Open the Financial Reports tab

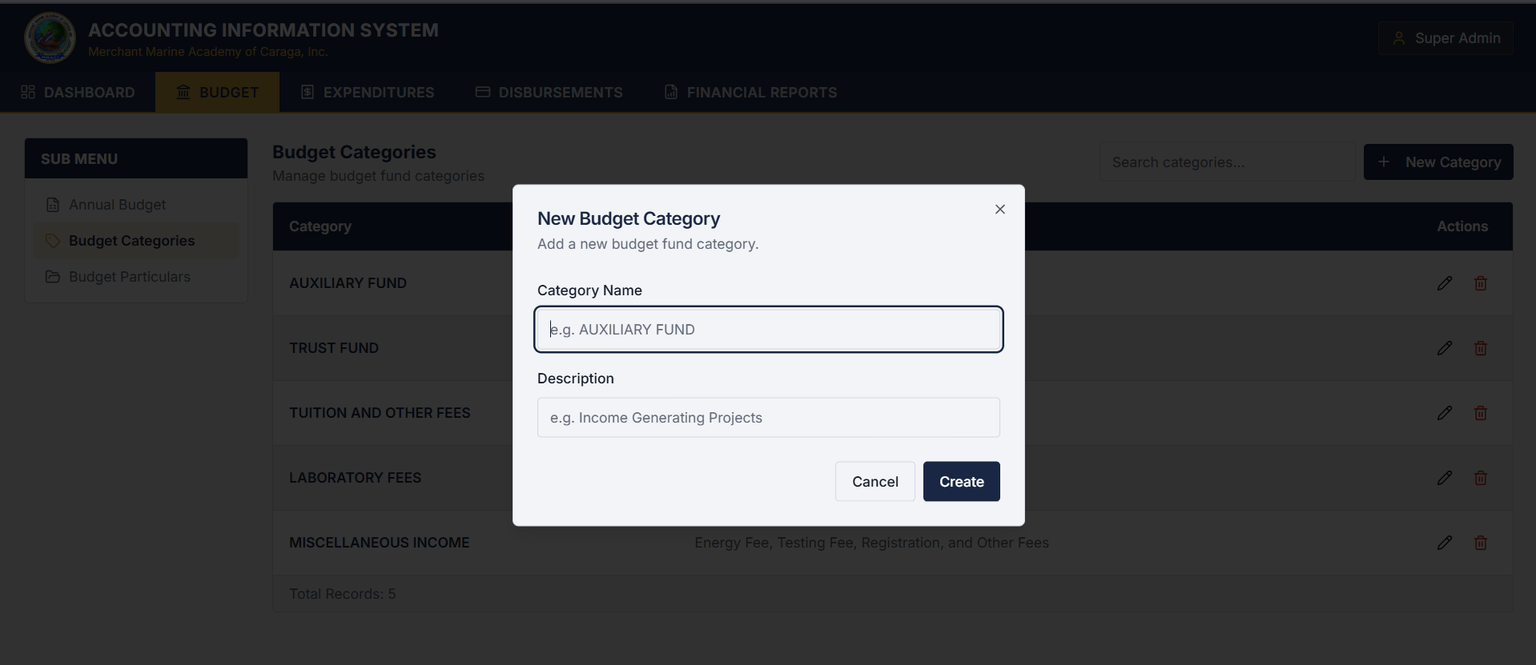pyautogui.click(x=751, y=92)
